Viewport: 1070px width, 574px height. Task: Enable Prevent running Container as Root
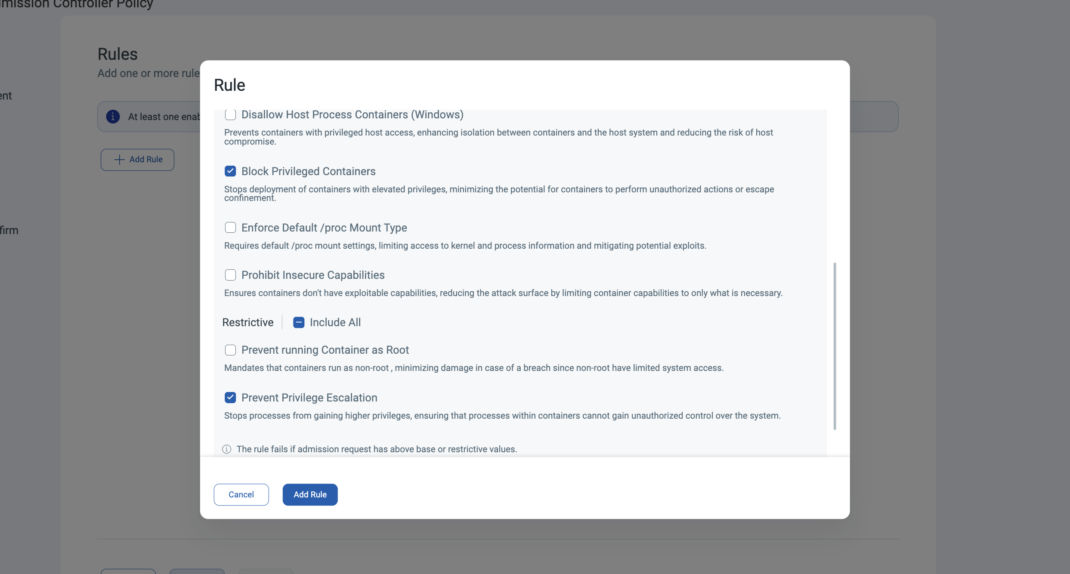(231, 350)
